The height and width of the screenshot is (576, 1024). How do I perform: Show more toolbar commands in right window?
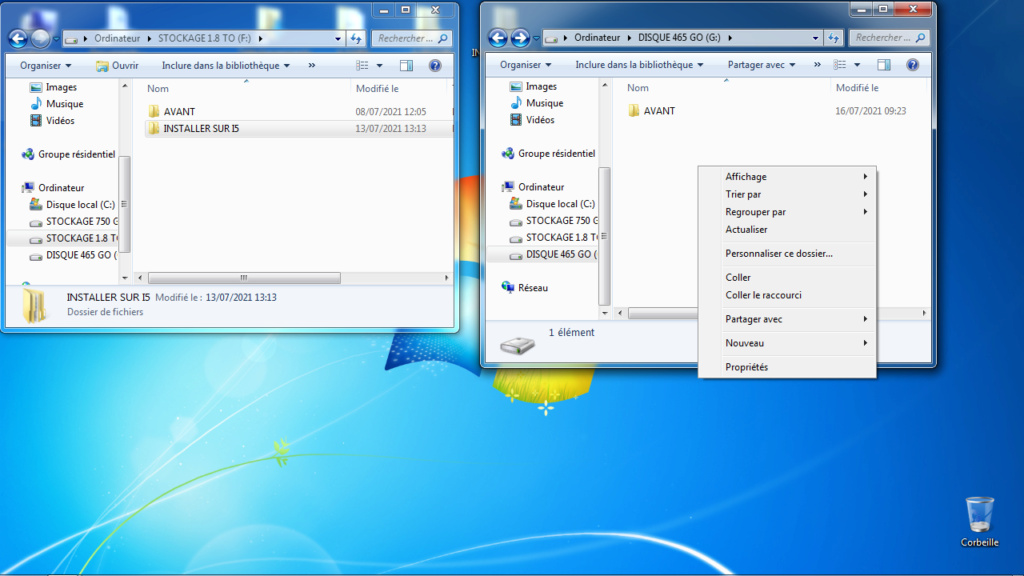[817, 65]
